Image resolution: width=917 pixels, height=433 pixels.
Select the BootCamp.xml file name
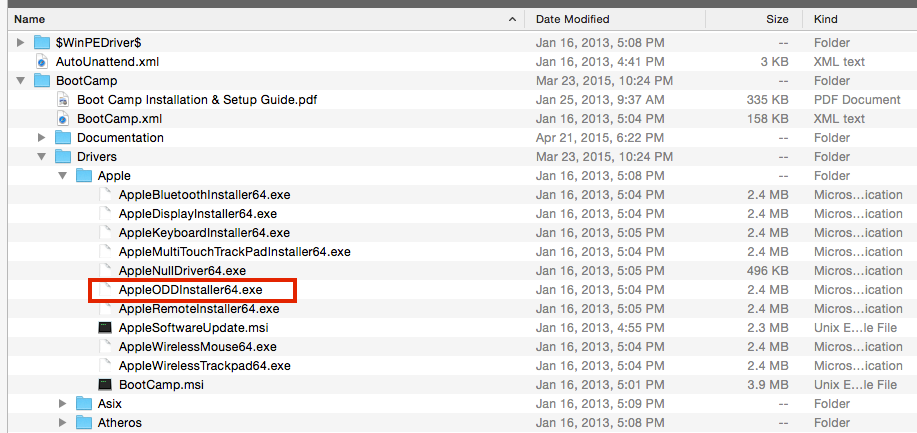pos(119,119)
